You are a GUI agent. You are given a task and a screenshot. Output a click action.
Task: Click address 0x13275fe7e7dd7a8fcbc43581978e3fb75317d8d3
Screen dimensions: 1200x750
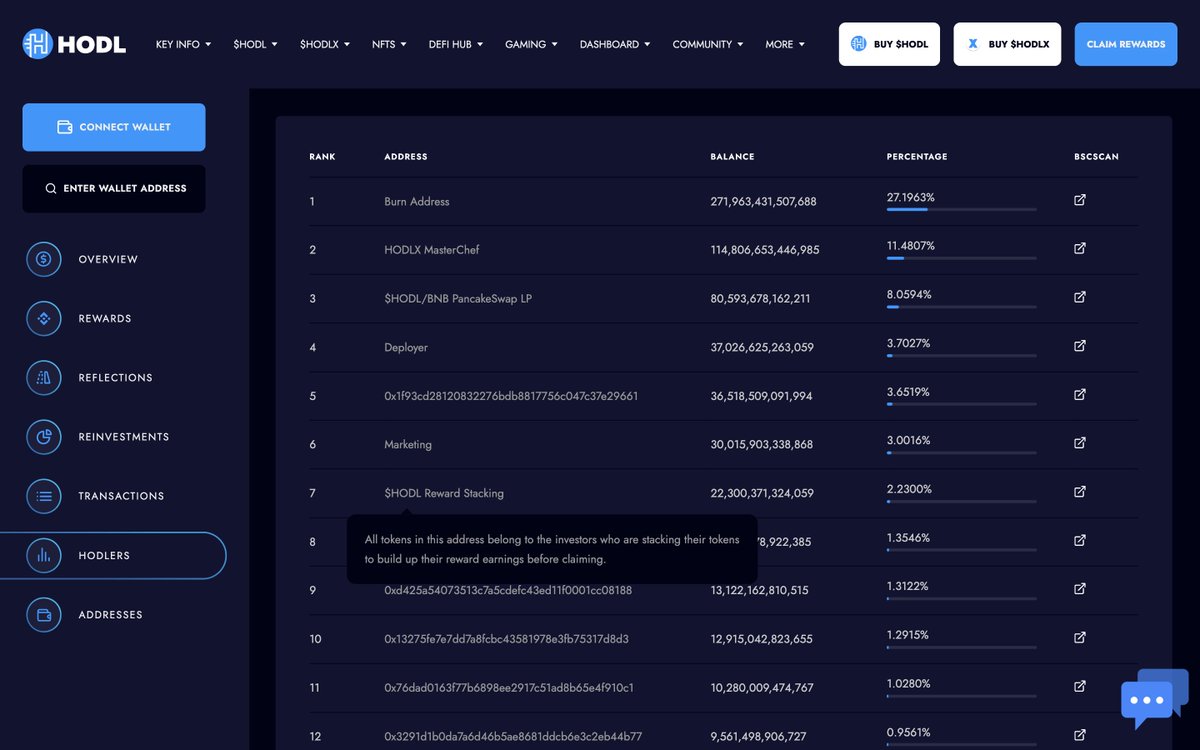(x=506, y=639)
